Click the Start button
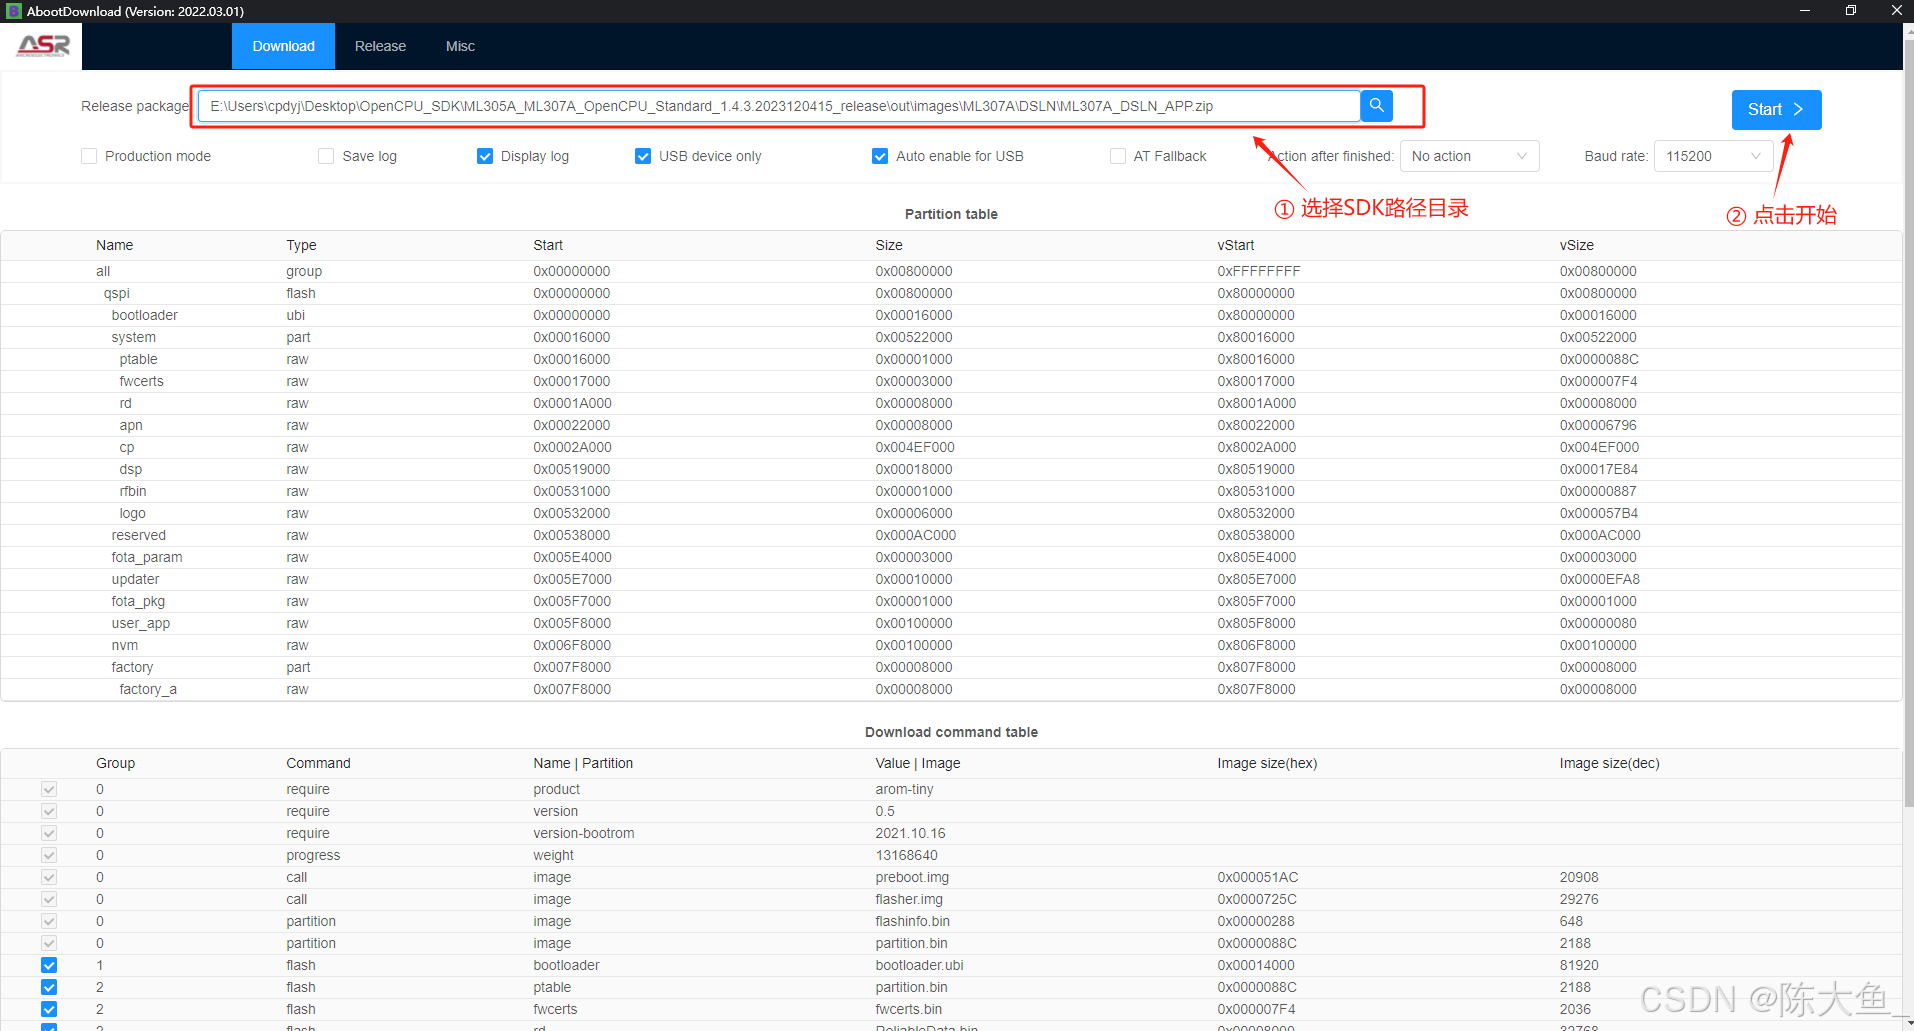This screenshot has height=1031, width=1914. (1775, 110)
